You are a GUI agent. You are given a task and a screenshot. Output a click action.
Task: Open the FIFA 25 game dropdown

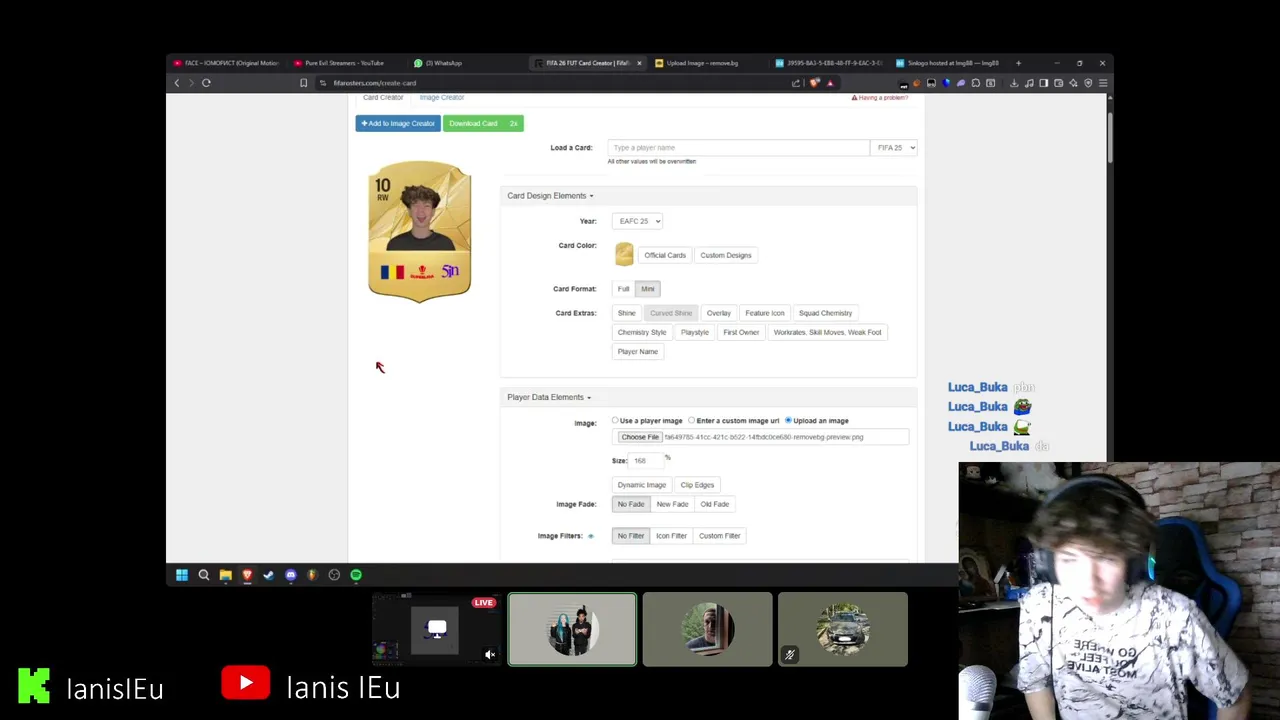pyautogui.click(x=894, y=148)
